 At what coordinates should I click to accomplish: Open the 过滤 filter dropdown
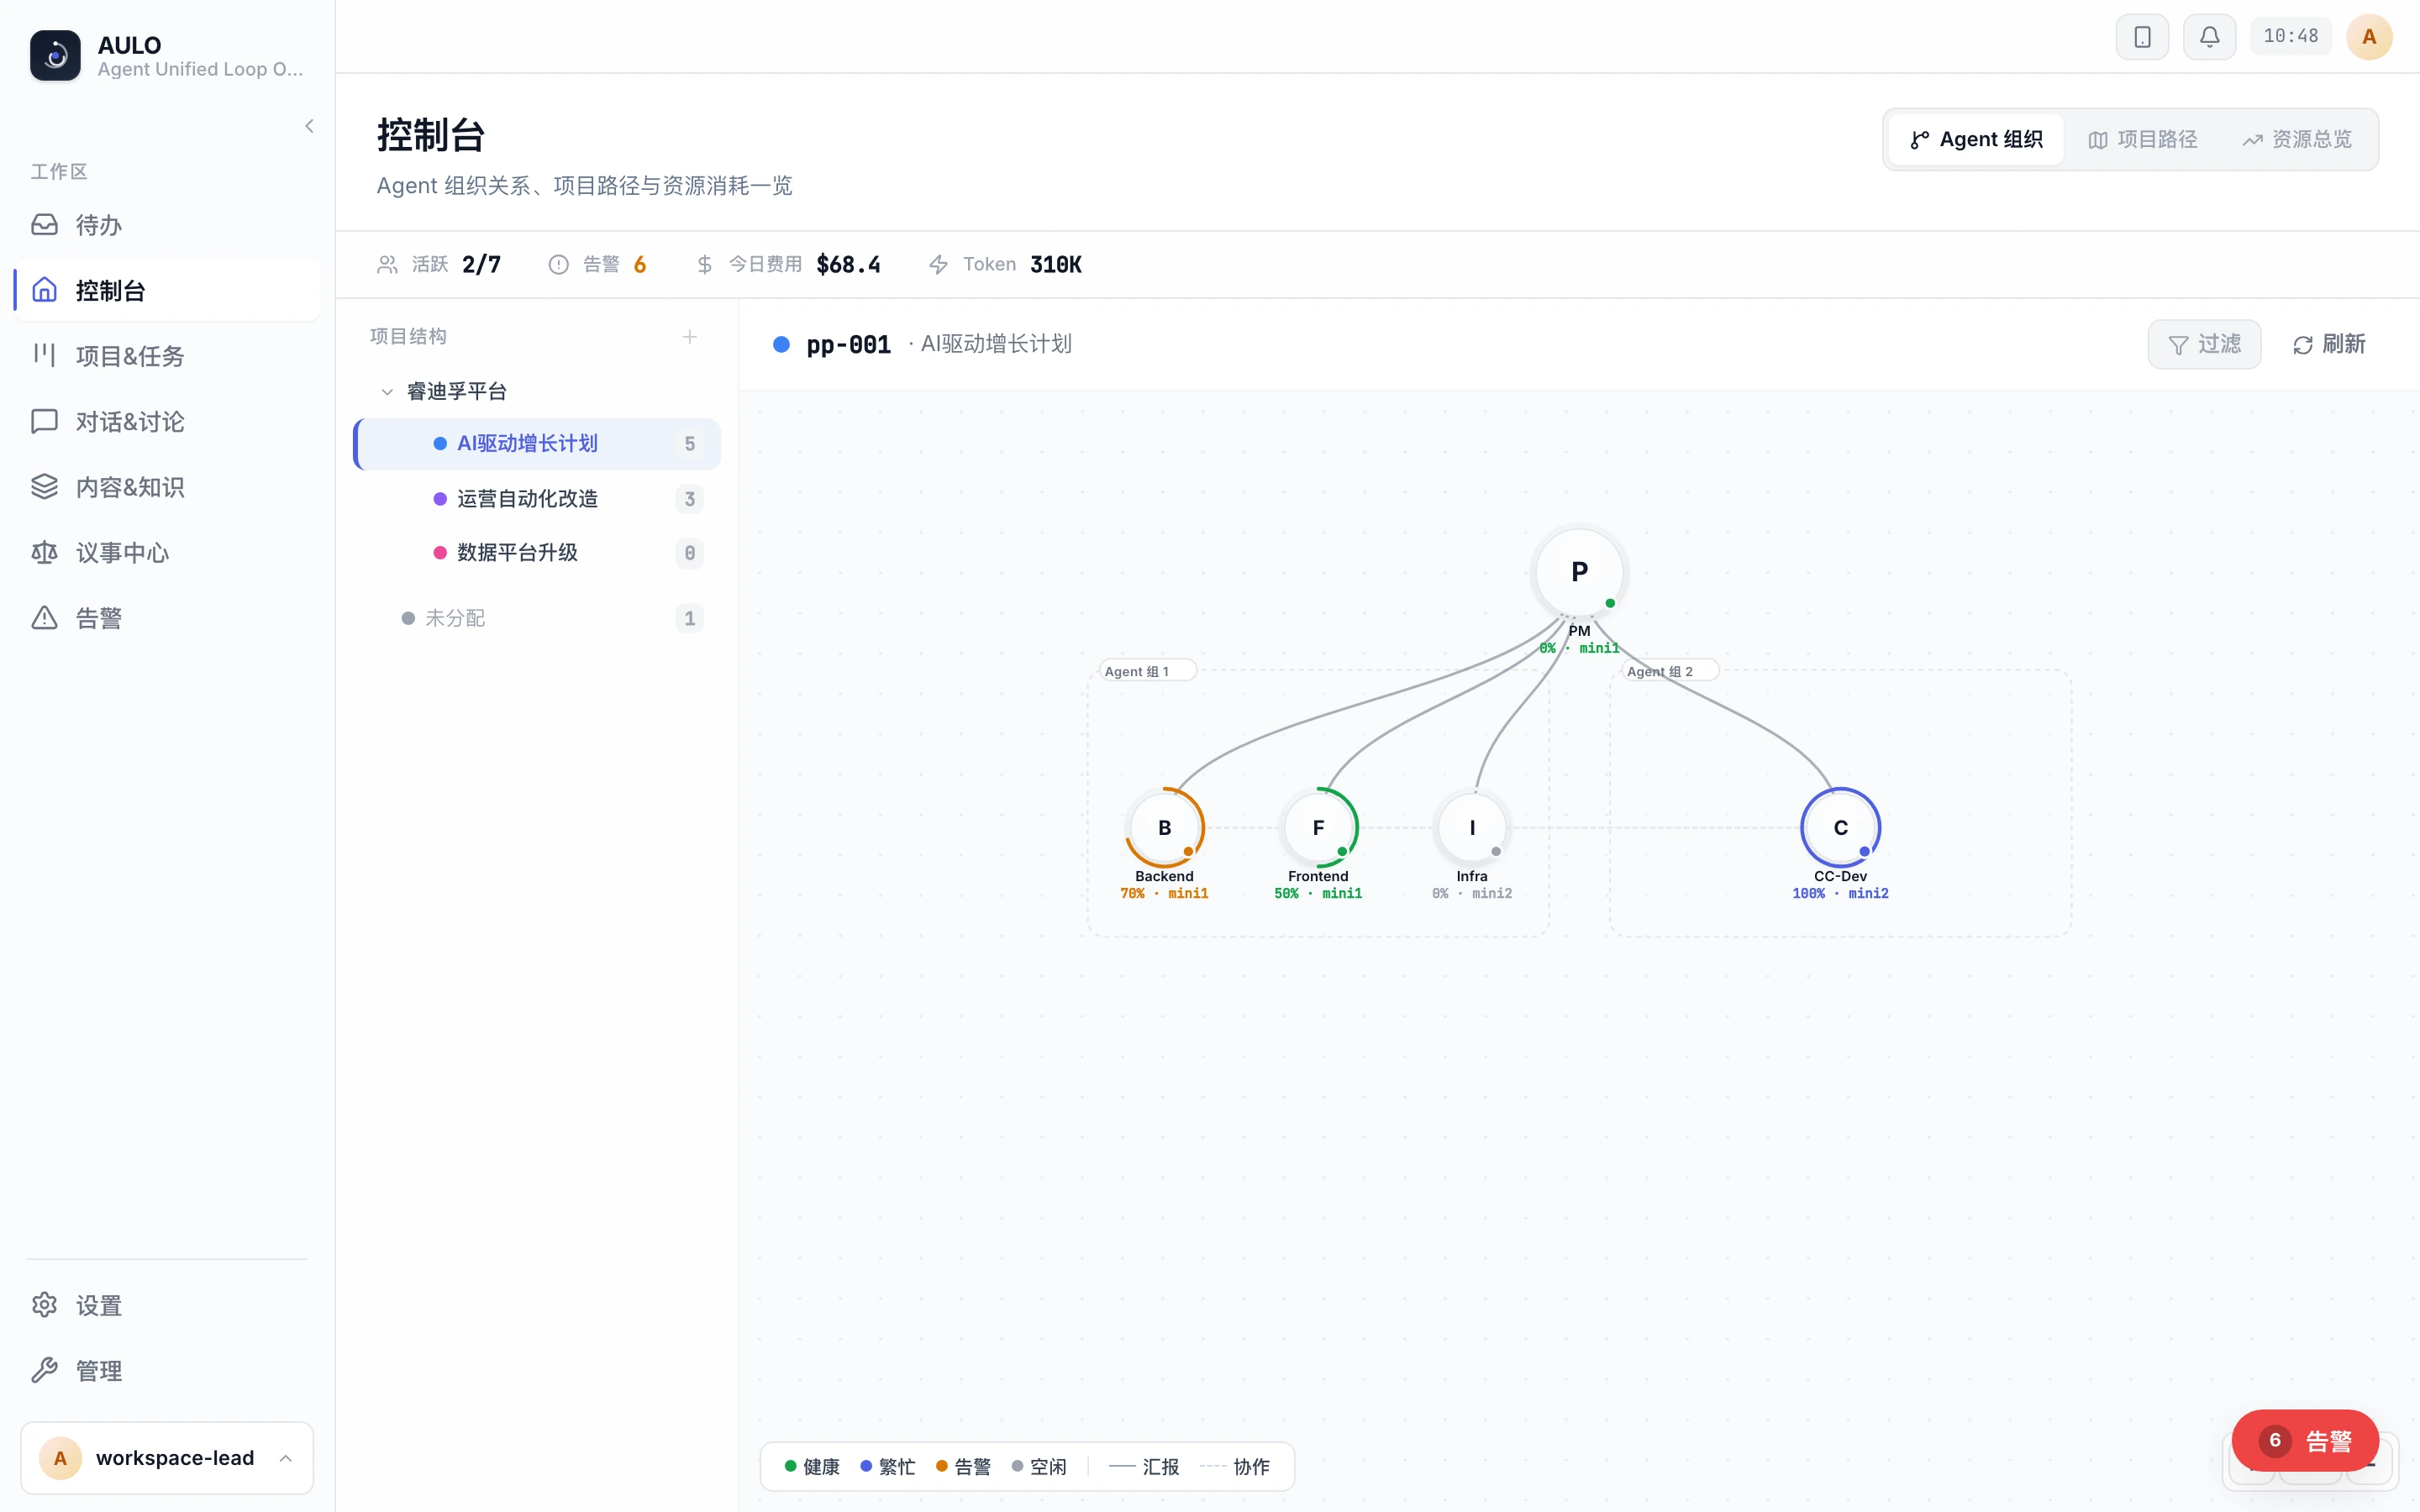click(x=2204, y=345)
